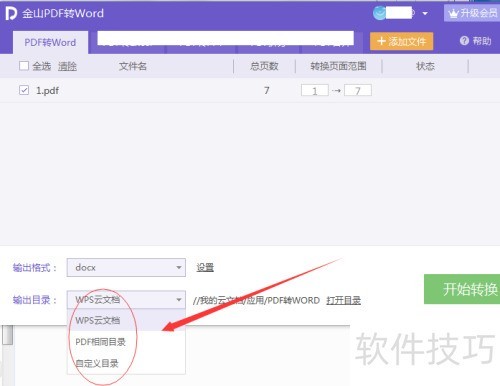Click the 文件名 column header

(133, 66)
